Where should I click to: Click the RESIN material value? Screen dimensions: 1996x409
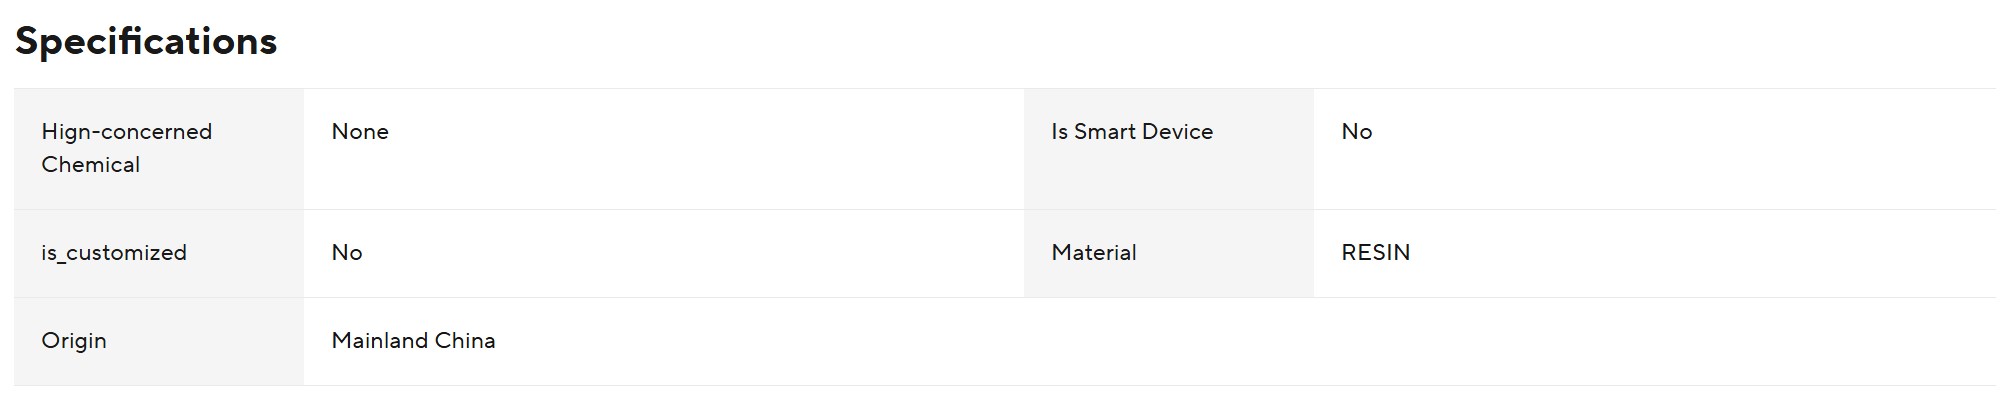coord(1376,253)
